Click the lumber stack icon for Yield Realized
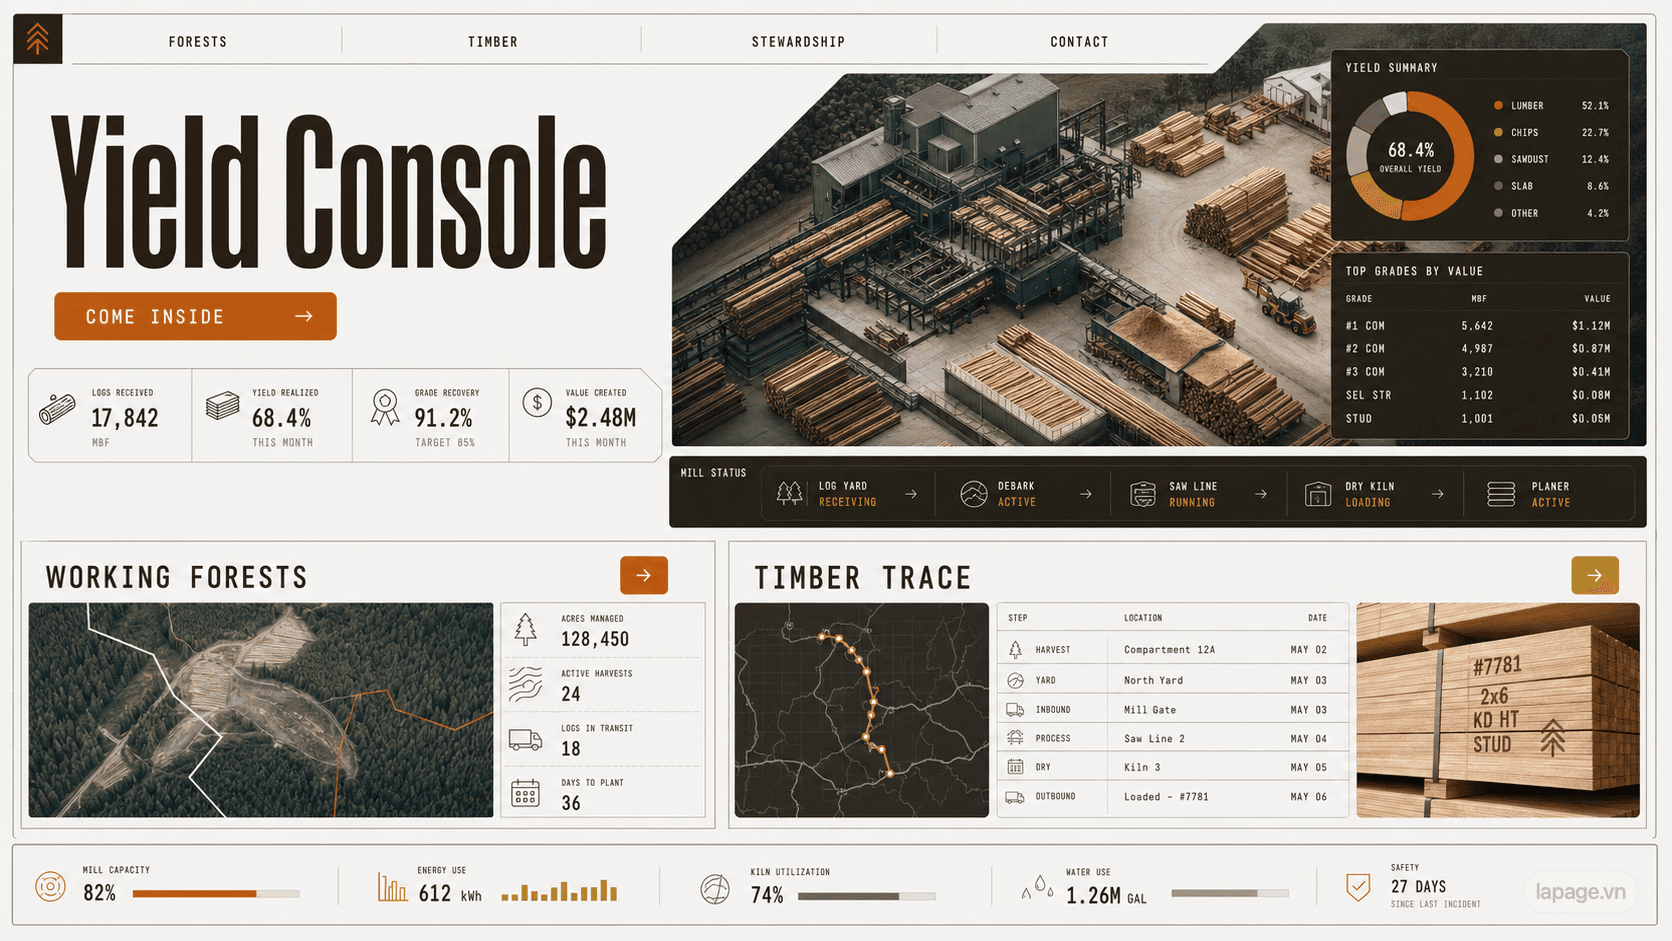 (x=222, y=405)
